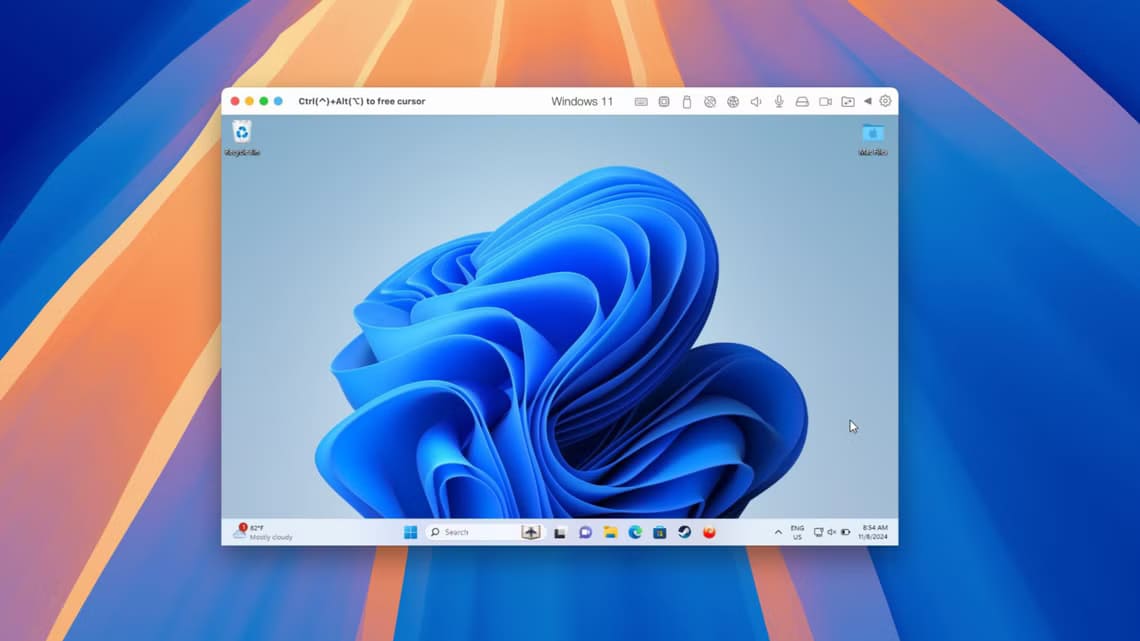Open Microsoft Store from the taskbar
Image resolution: width=1140 pixels, height=641 pixels.
660,533
